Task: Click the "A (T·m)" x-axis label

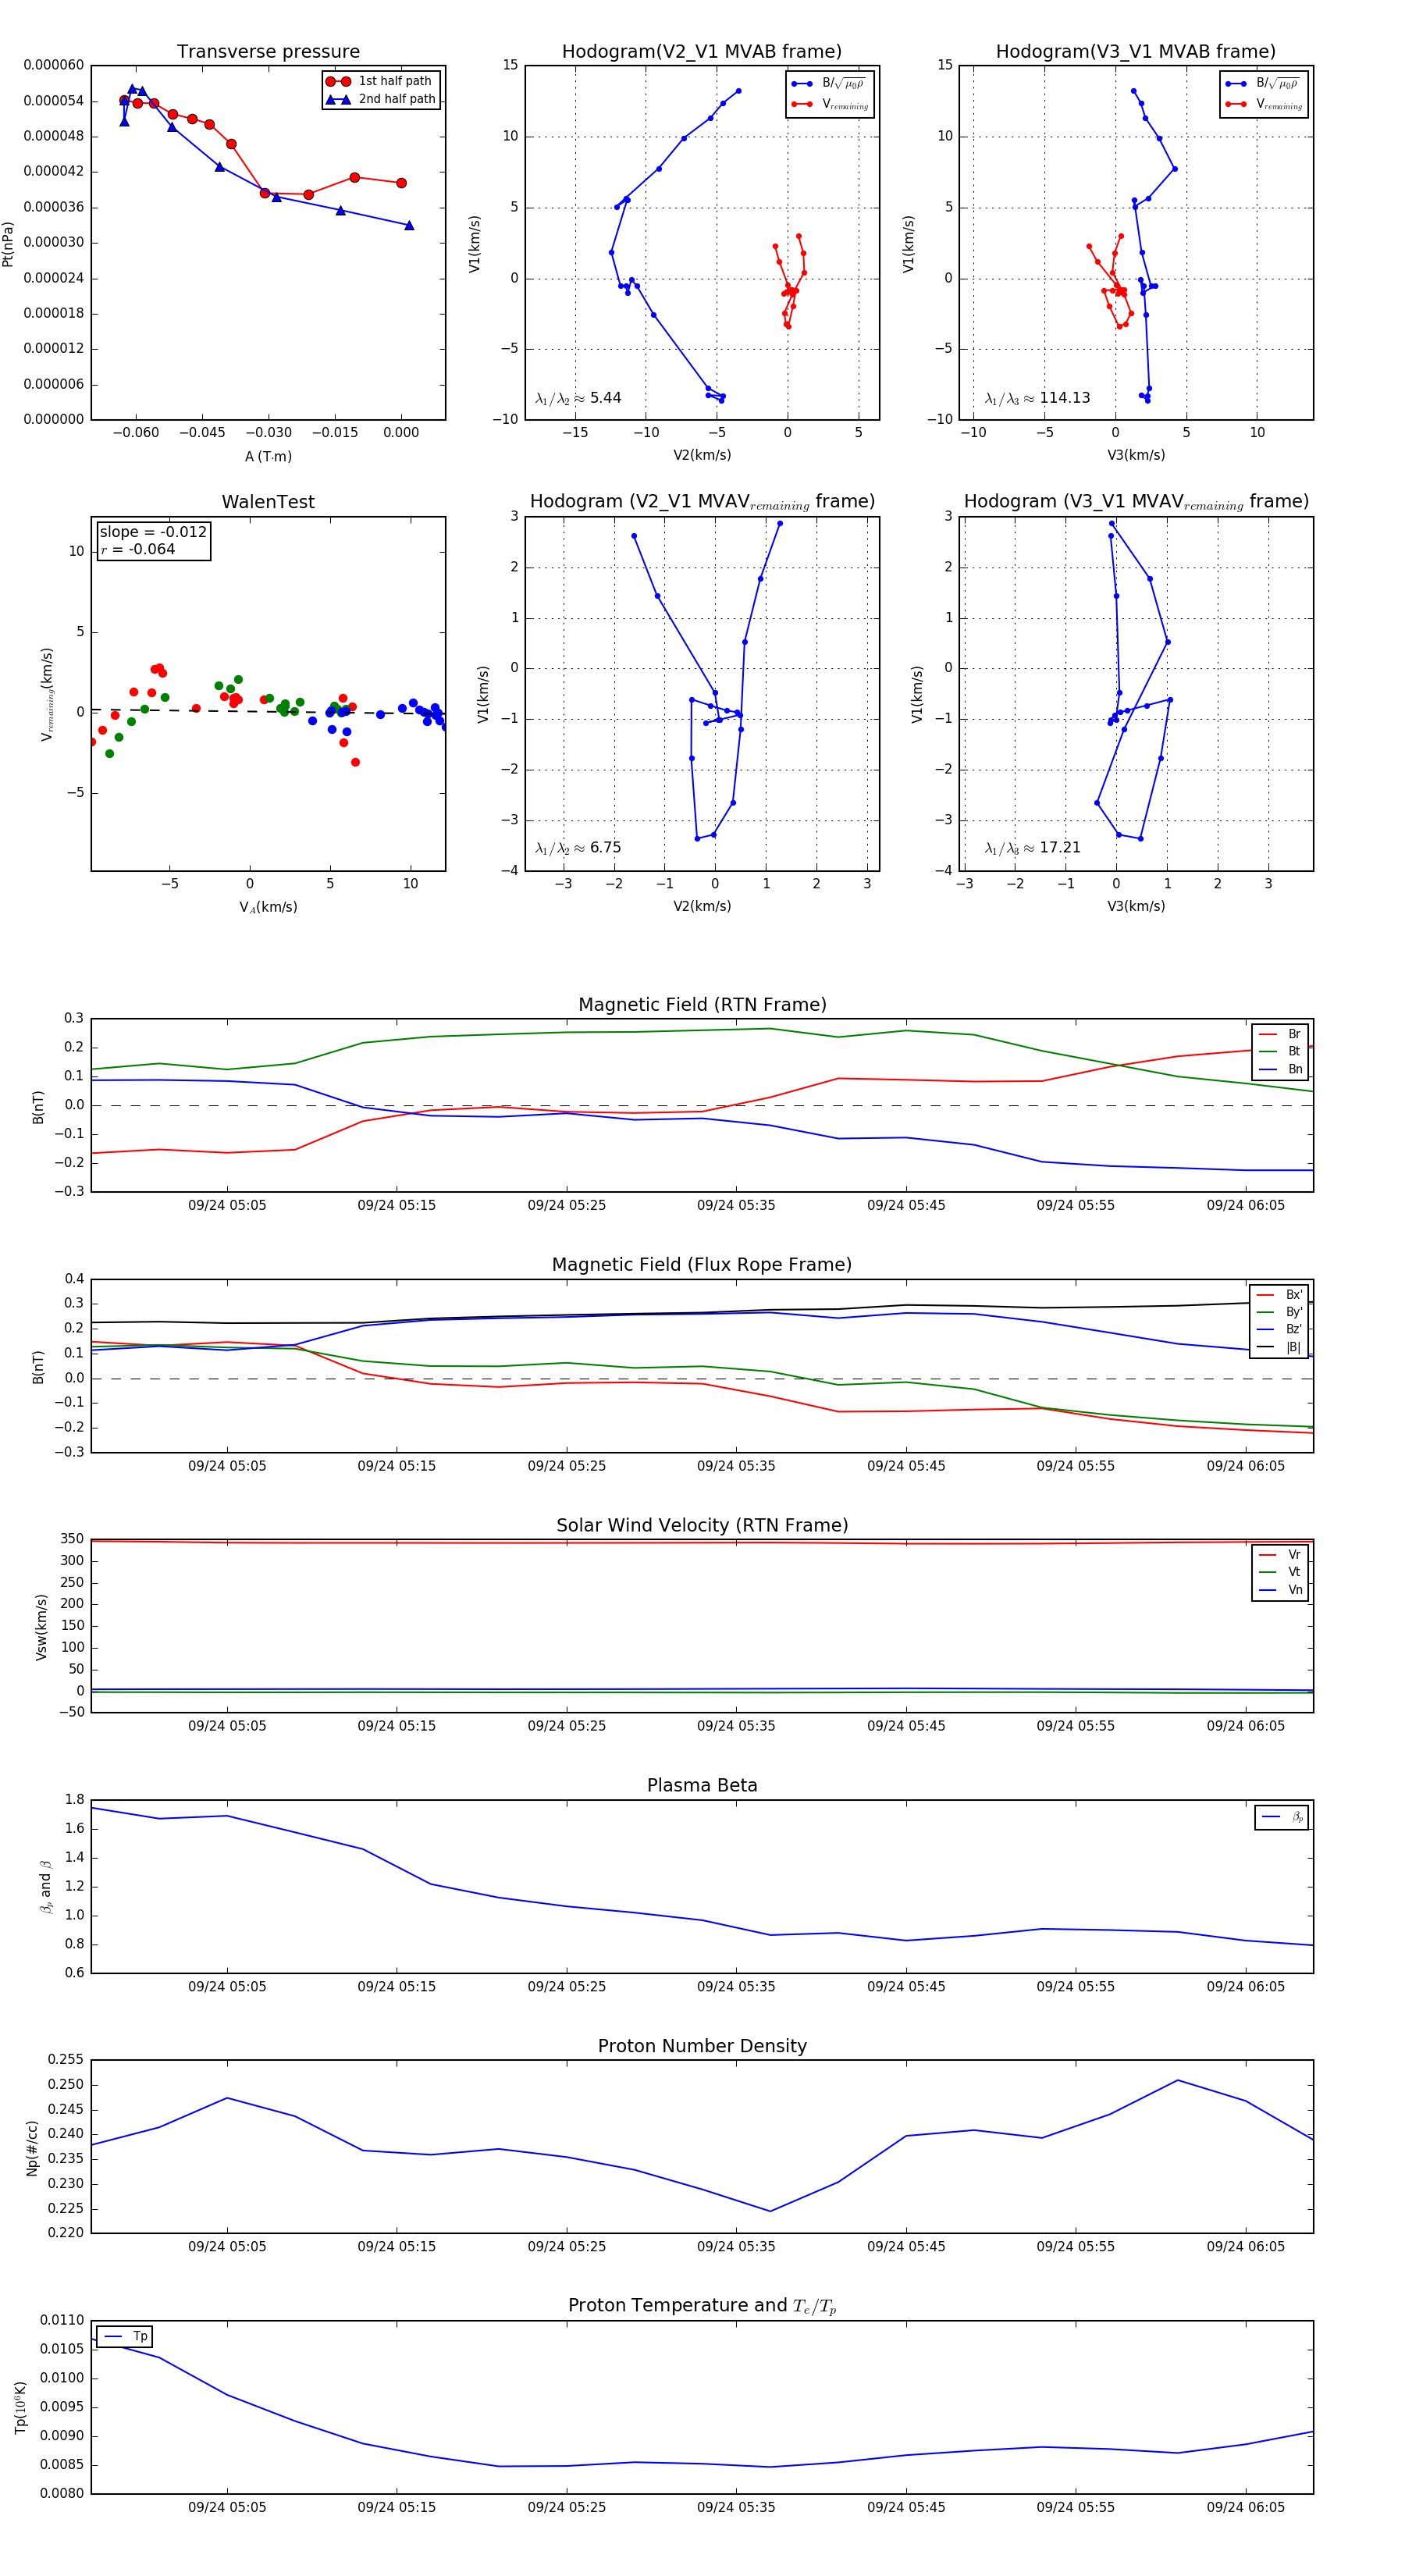Action: (x=268, y=456)
